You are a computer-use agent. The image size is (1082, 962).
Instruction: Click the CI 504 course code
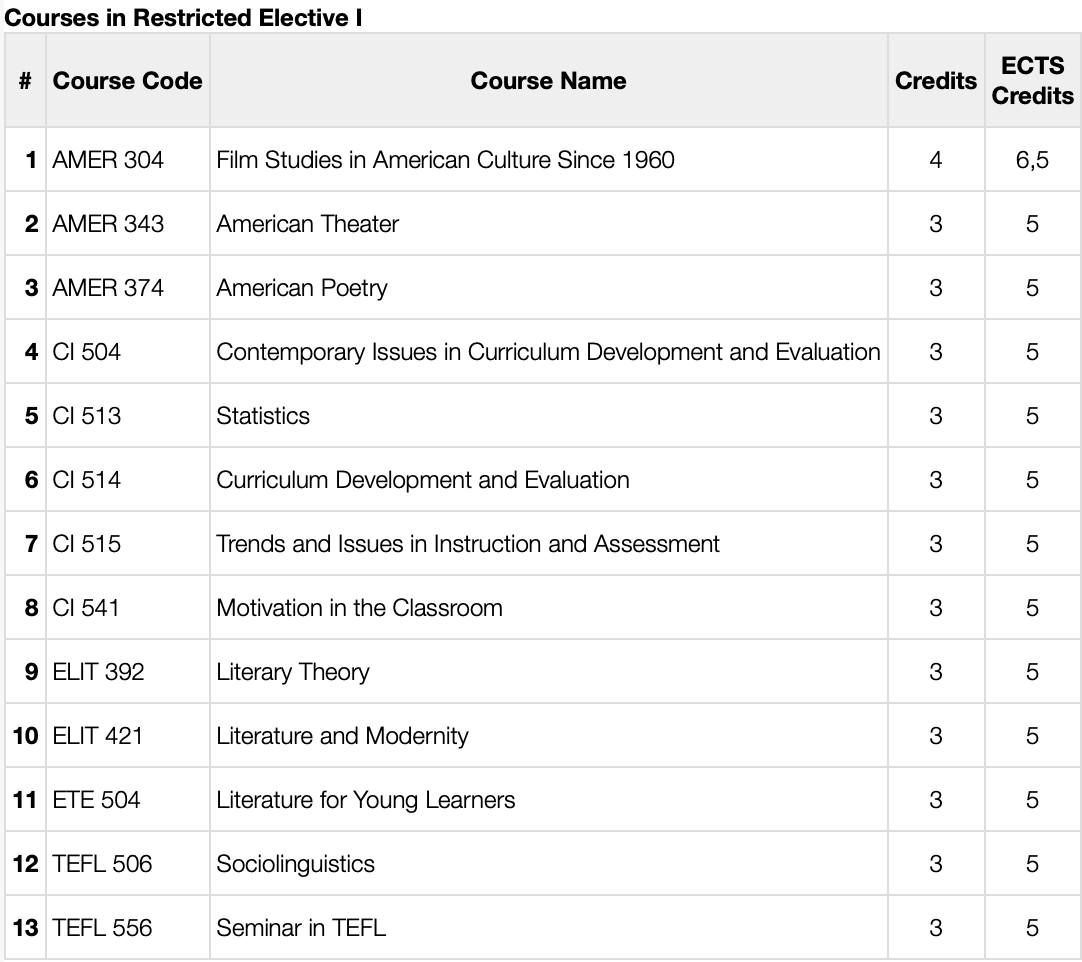(82, 351)
